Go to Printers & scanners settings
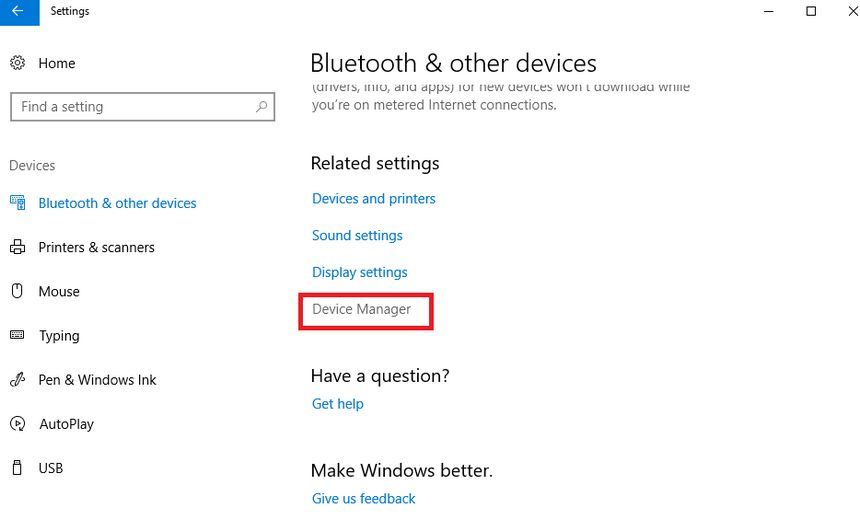 [96, 247]
